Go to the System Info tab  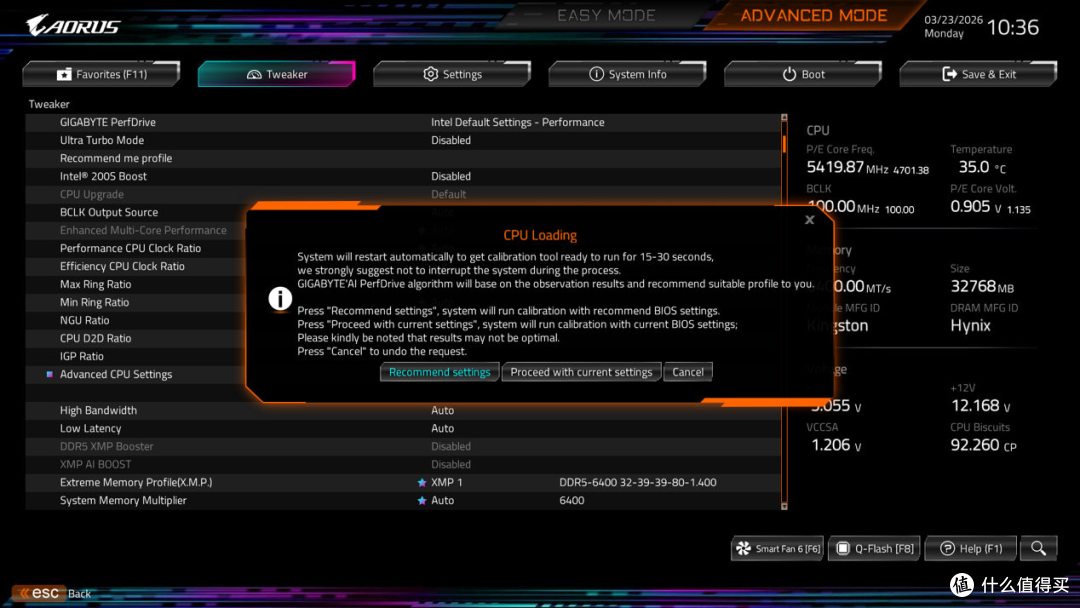627,74
